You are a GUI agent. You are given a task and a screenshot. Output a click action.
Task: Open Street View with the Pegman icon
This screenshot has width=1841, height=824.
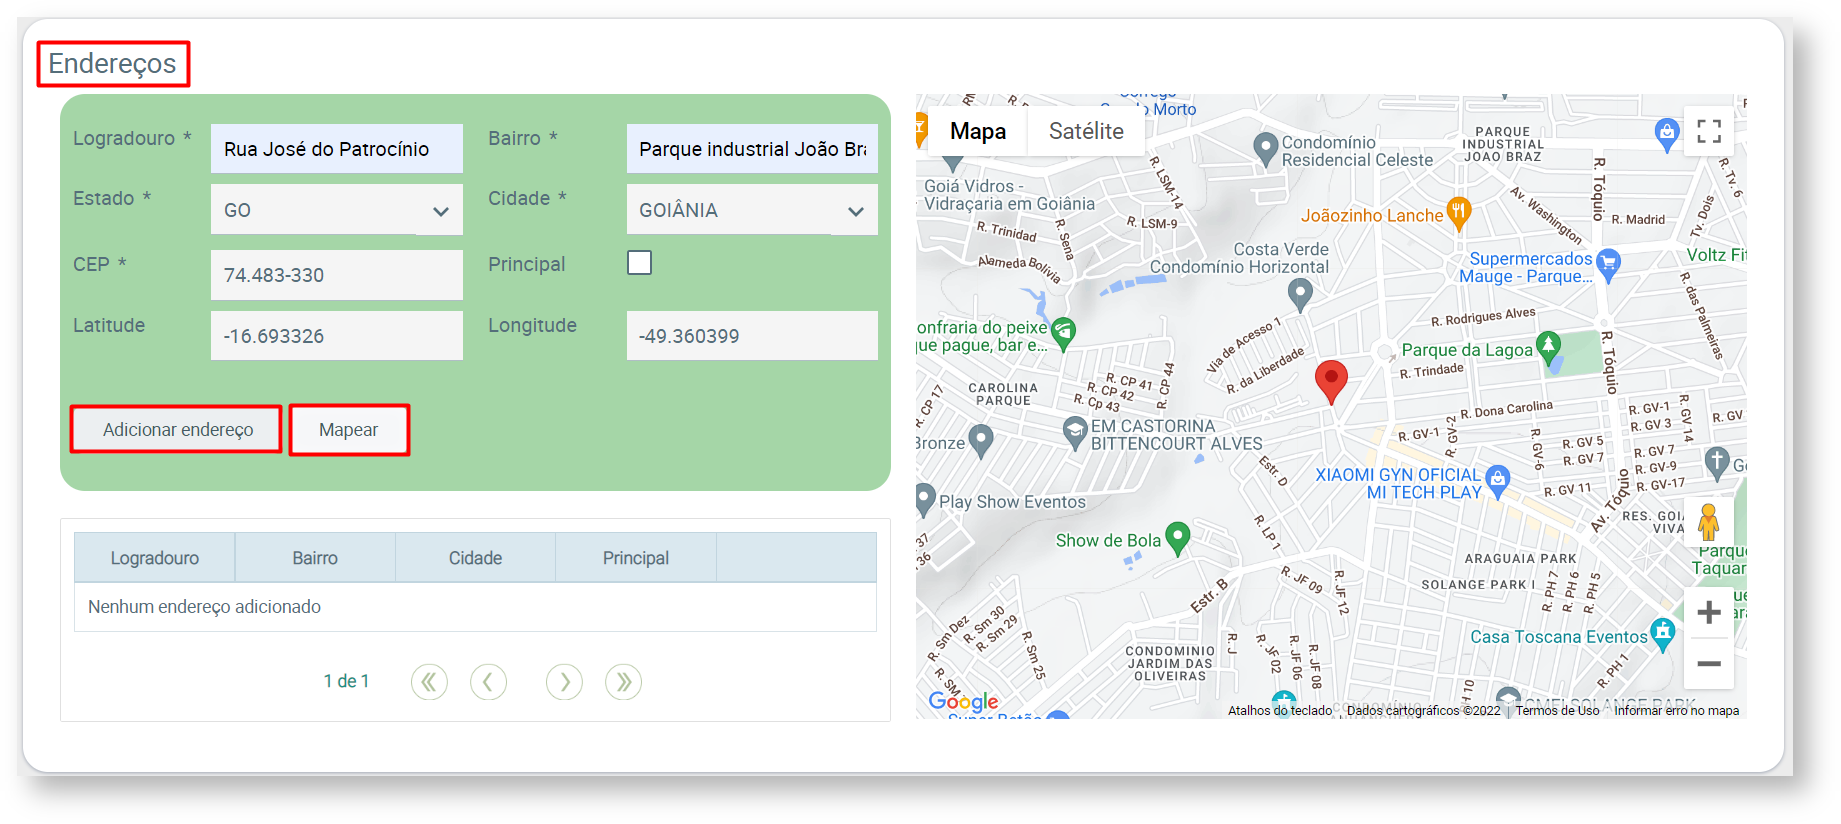tap(1709, 523)
